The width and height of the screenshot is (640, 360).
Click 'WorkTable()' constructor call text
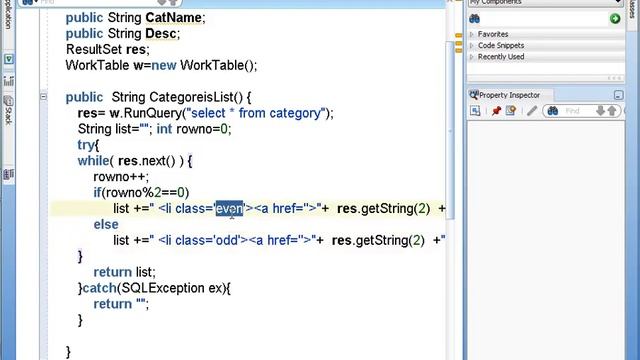[217, 65]
